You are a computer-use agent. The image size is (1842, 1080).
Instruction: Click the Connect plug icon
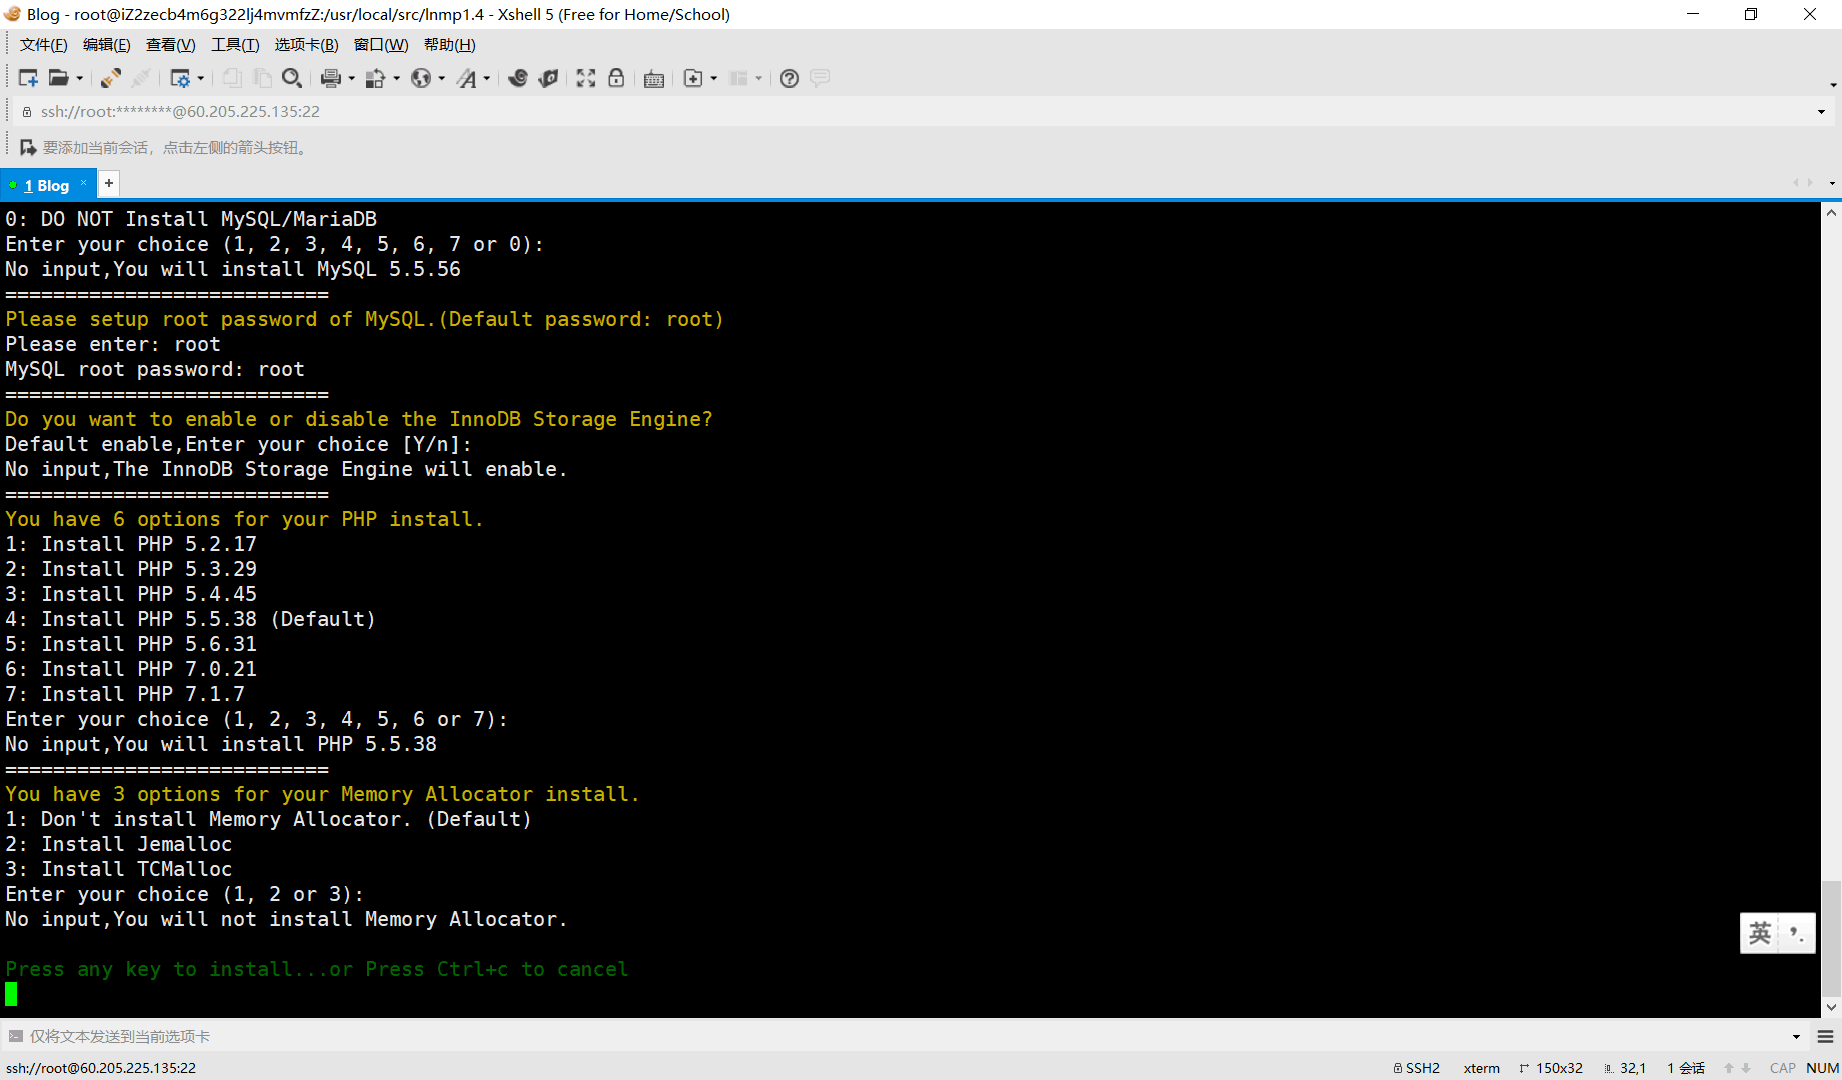coord(111,78)
